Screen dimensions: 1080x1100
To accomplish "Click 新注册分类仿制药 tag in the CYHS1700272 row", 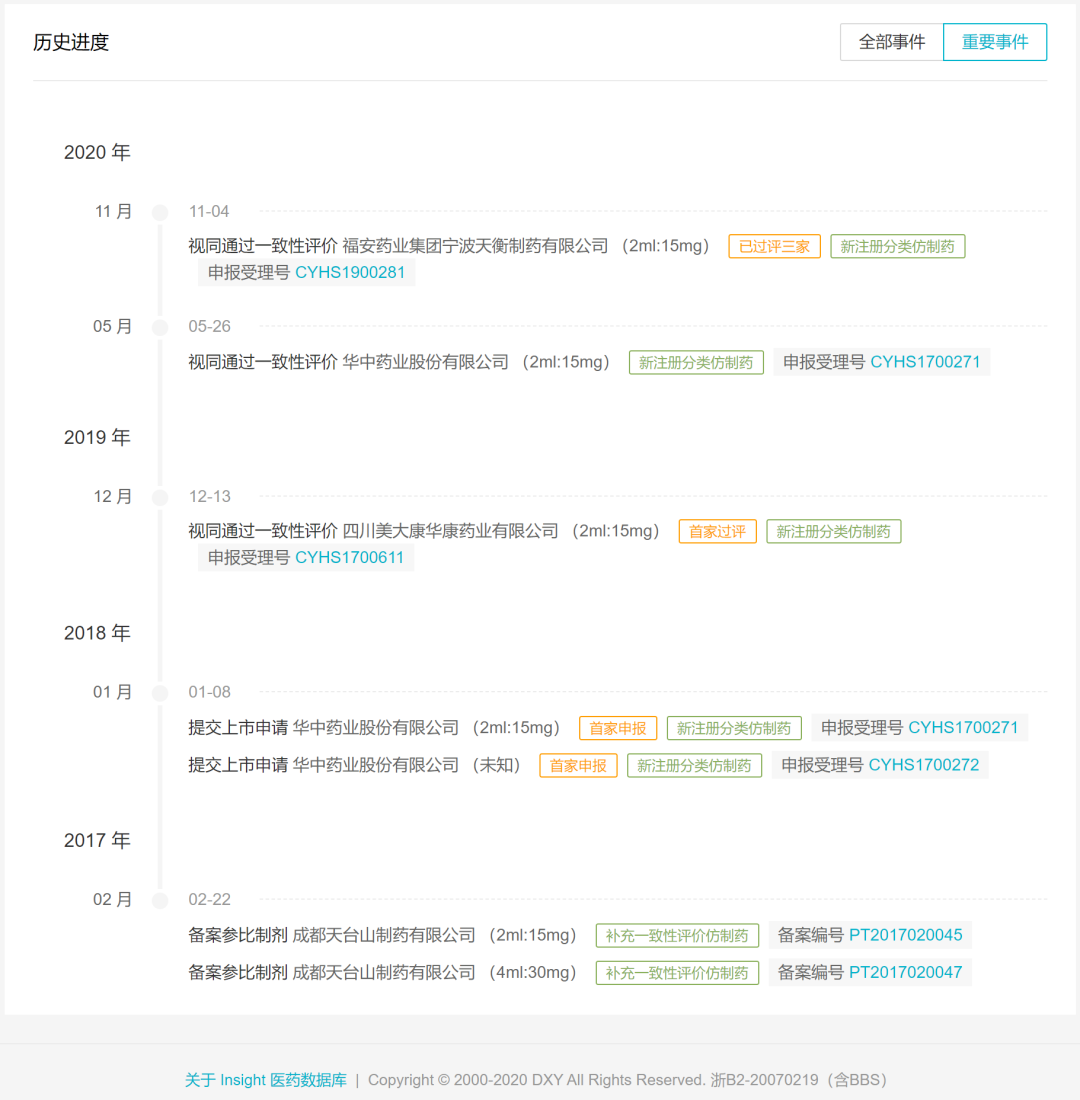I will point(694,765).
